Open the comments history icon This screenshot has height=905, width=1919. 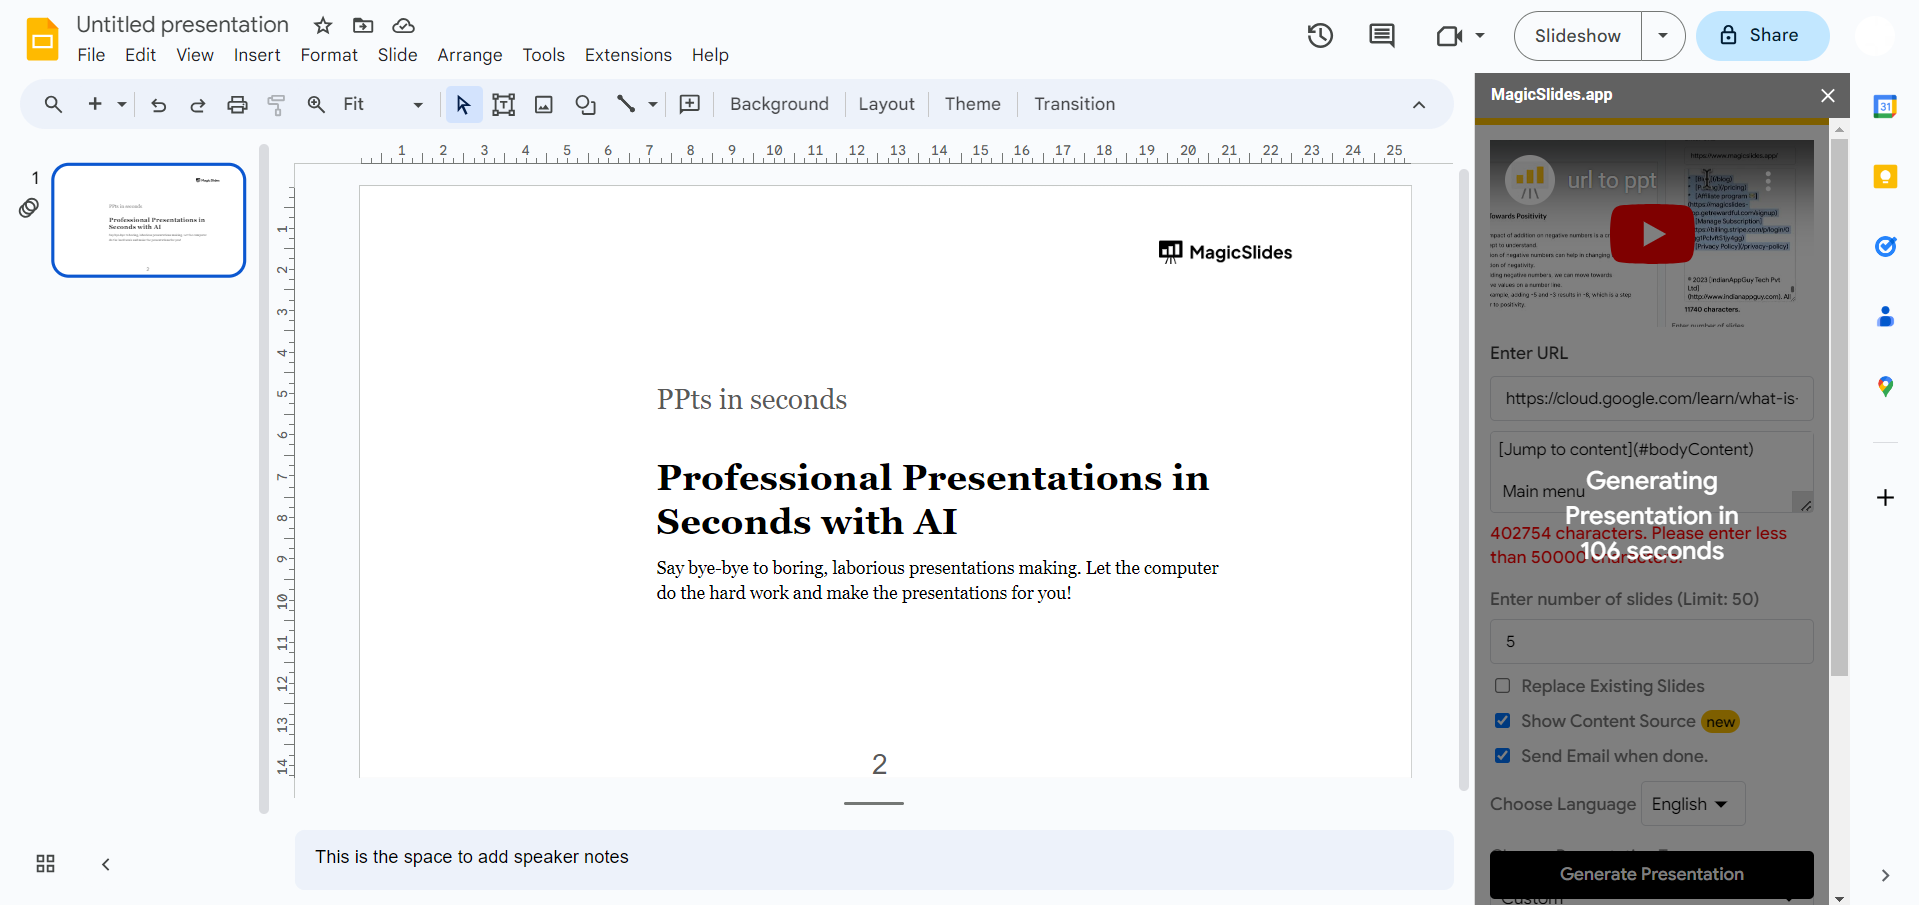click(1382, 36)
